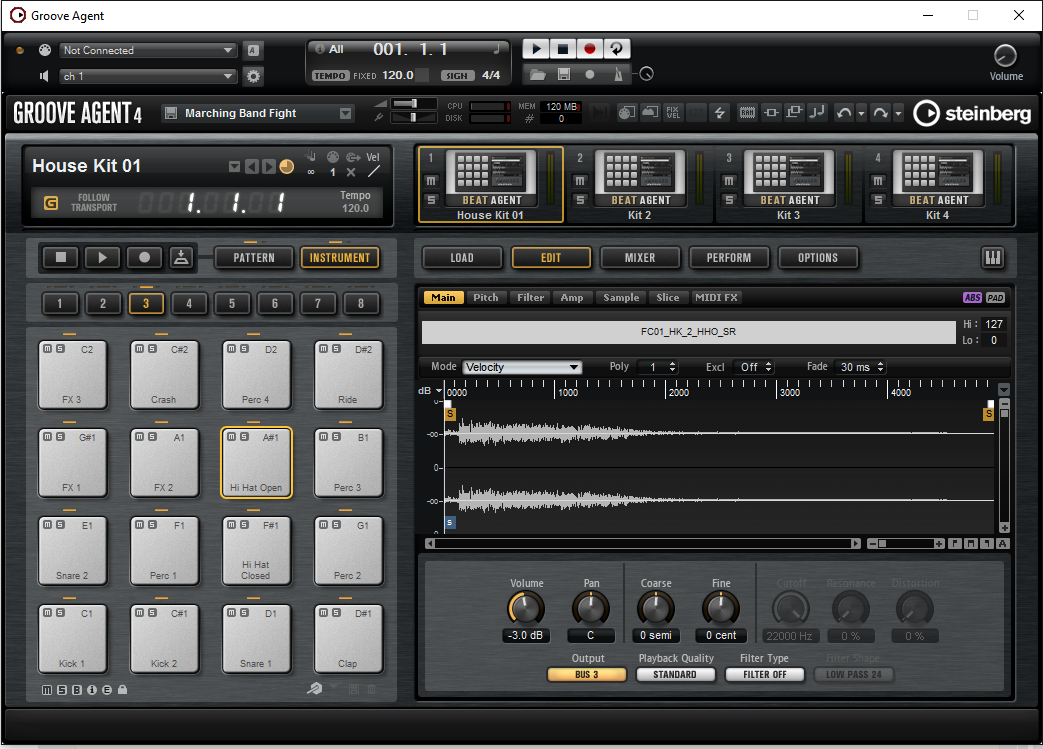Image resolution: width=1043 pixels, height=749 pixels.
Task: Open the House Kit 01 kit menu arrow
Action: (x=234, y=166)
